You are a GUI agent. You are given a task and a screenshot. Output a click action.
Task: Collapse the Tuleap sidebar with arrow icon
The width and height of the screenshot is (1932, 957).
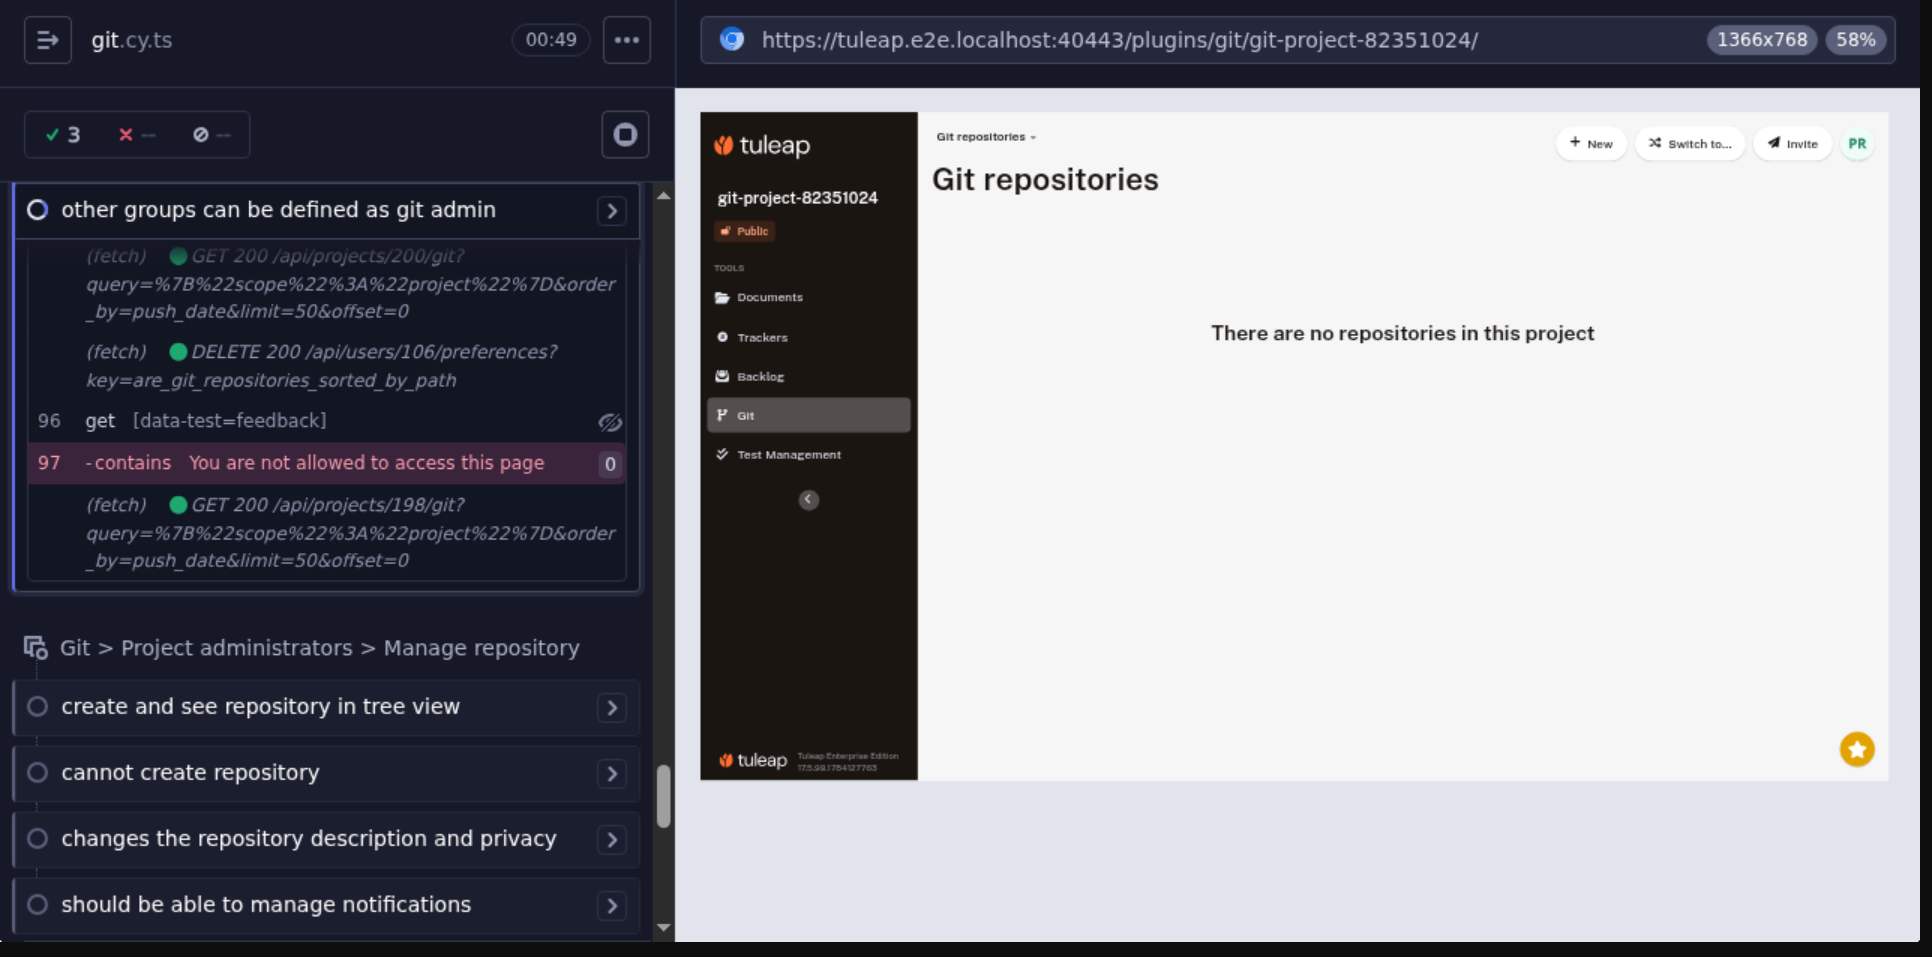click(809, 499)
